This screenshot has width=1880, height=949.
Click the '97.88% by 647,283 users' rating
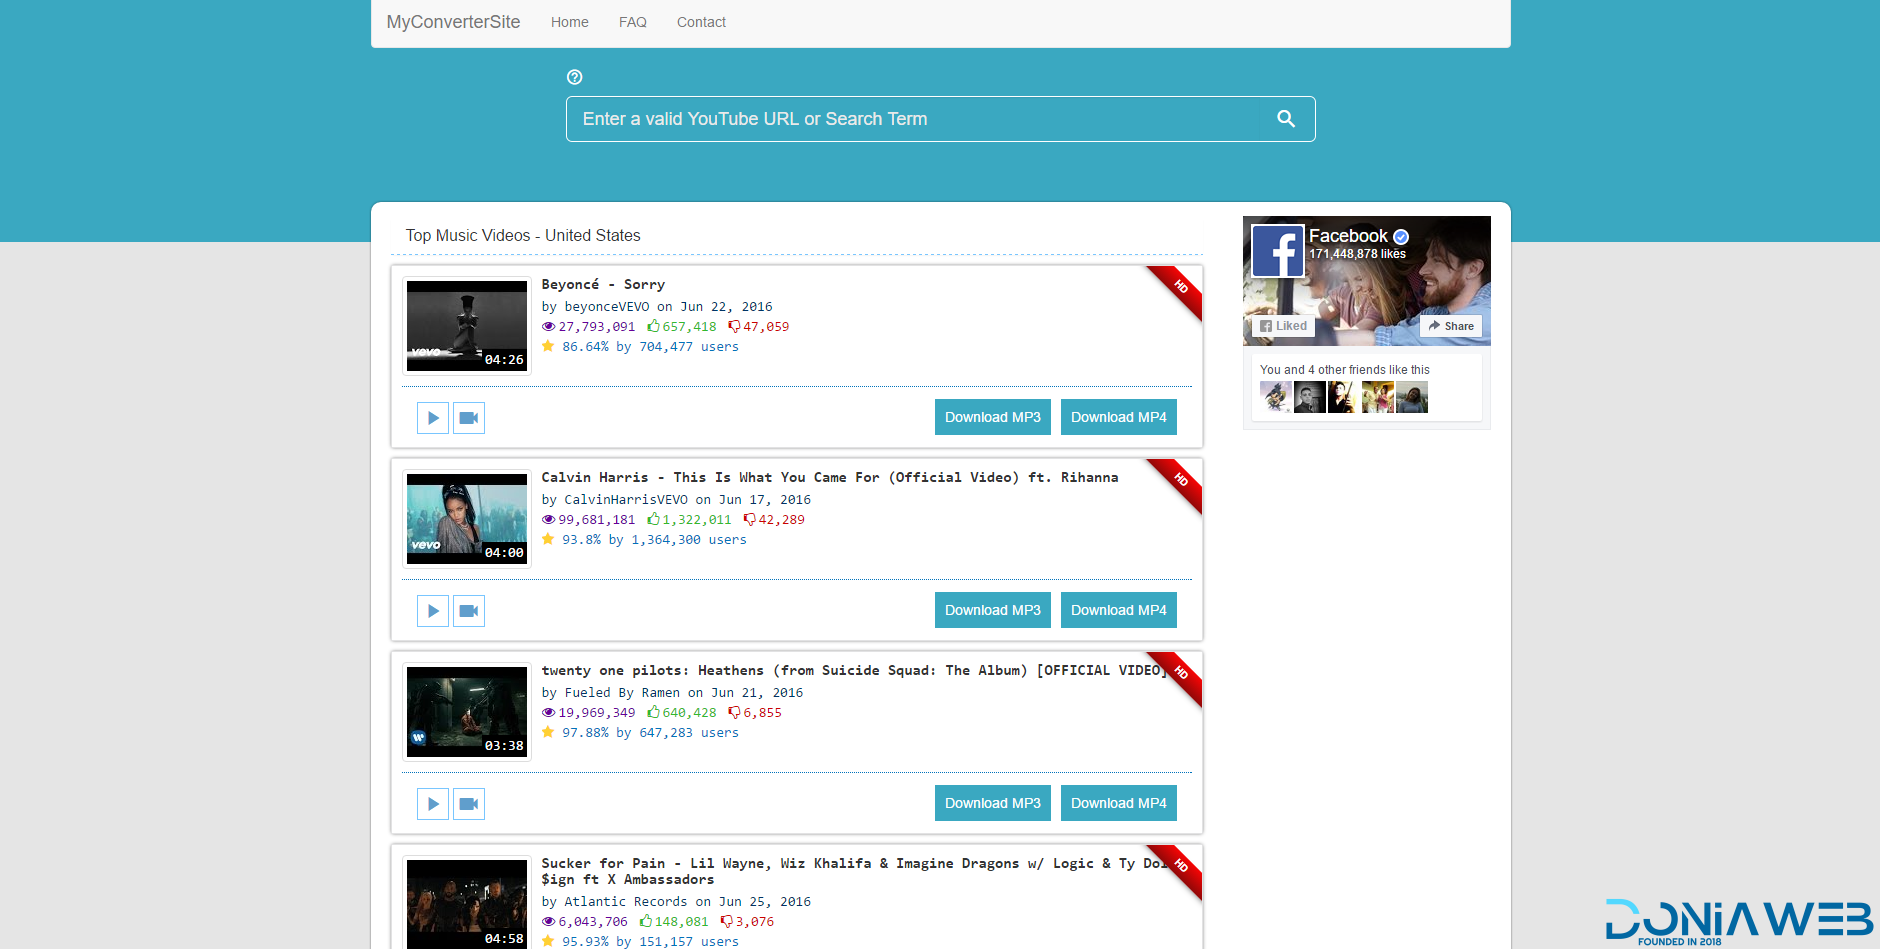650,733
